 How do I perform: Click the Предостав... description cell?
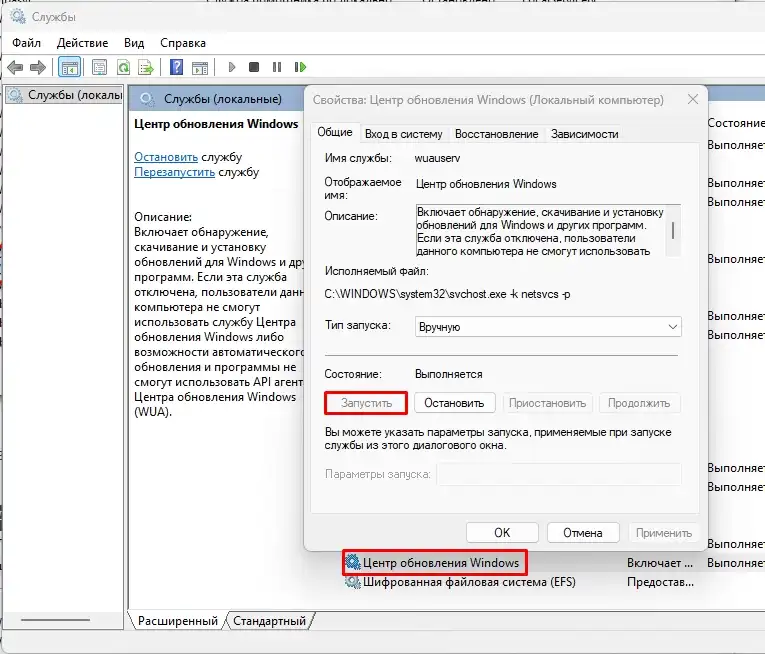660,582
